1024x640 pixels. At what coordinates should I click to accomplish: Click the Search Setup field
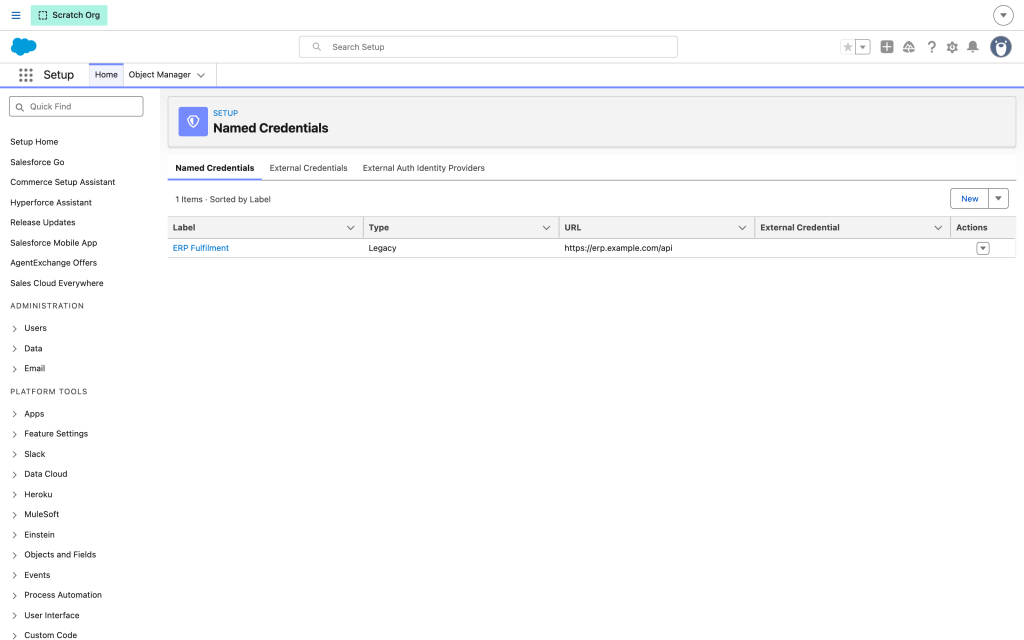(x=488, y=47)
